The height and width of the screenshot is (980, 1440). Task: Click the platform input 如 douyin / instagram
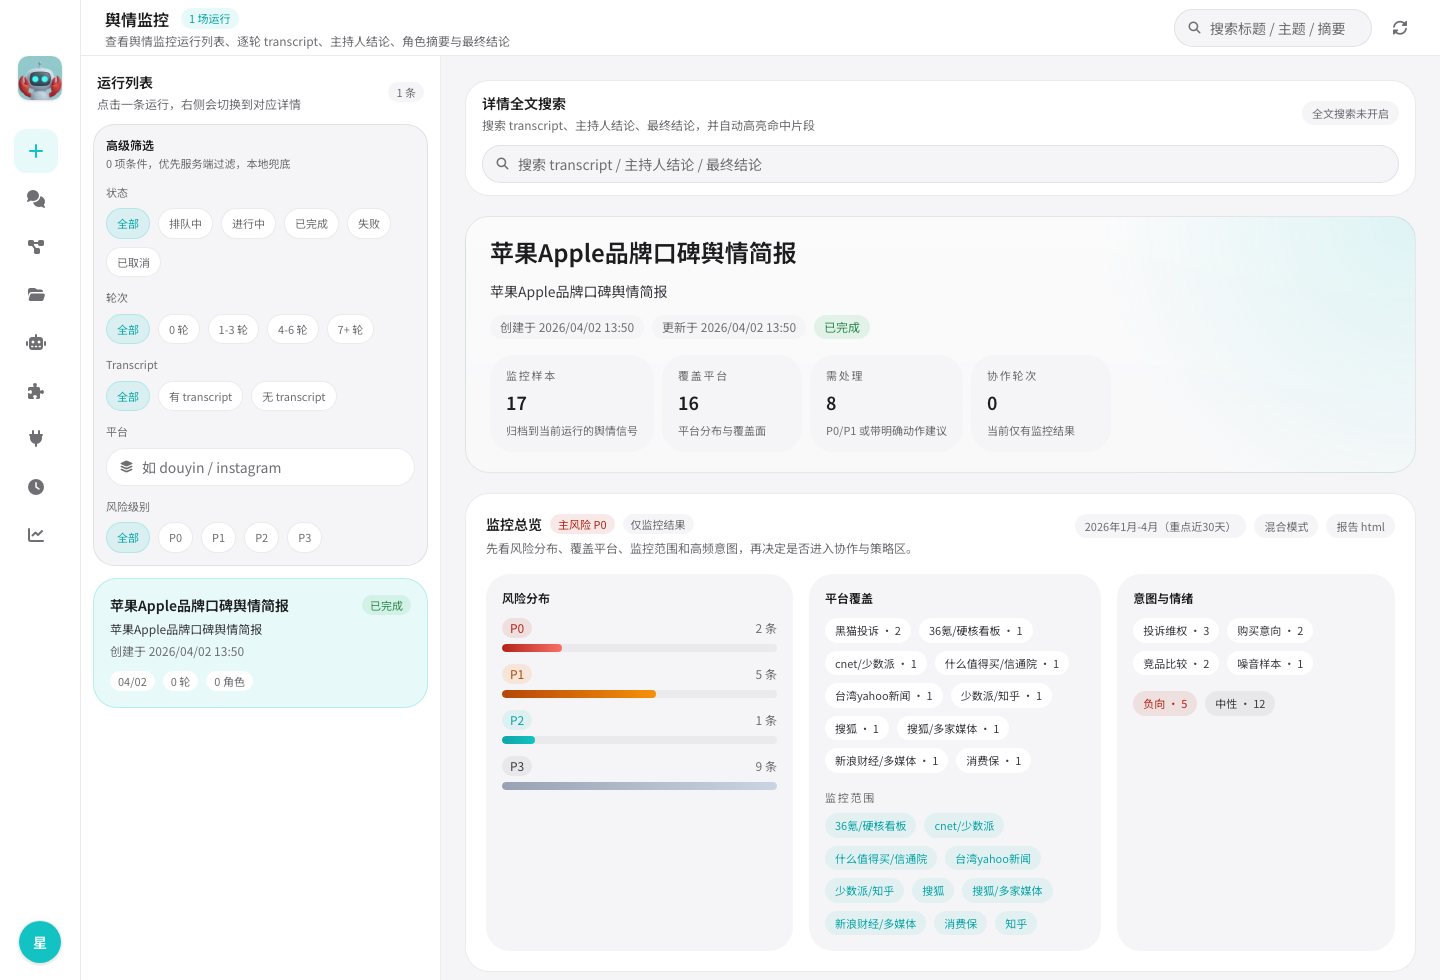260,467
